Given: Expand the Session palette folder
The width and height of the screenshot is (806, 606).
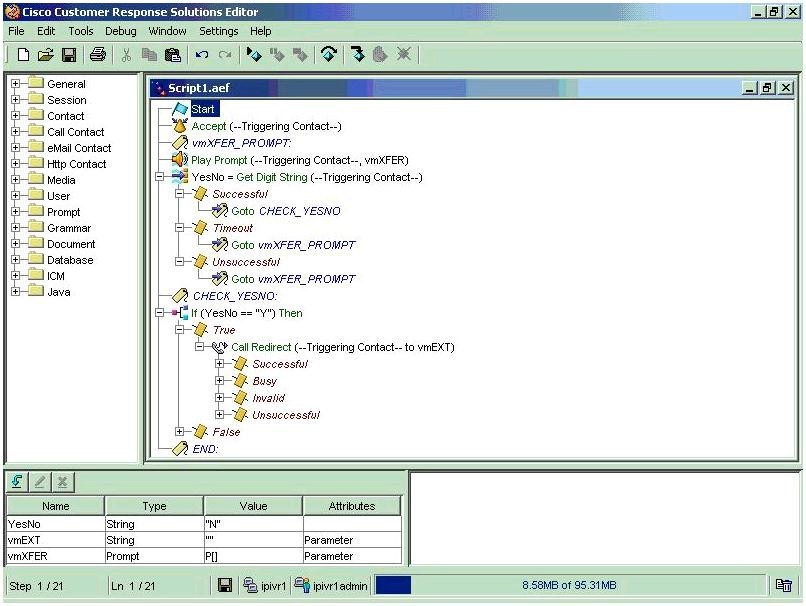Looking at the screenshot, I should pos(15,99).
